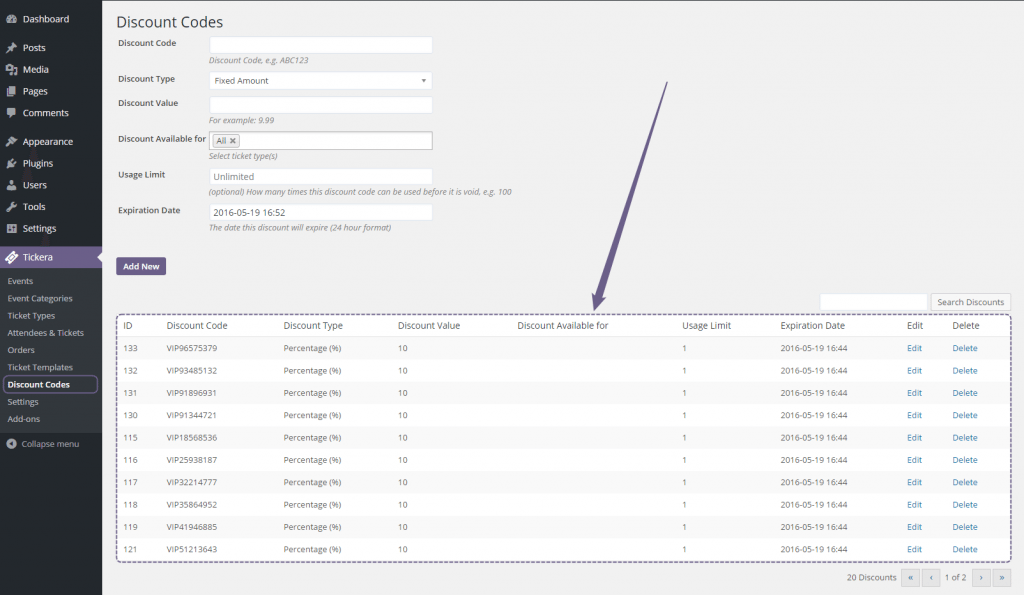1024x595 pixels.
Task: Click the Dashboard gauge icon
Action: [x=11, y=19]
